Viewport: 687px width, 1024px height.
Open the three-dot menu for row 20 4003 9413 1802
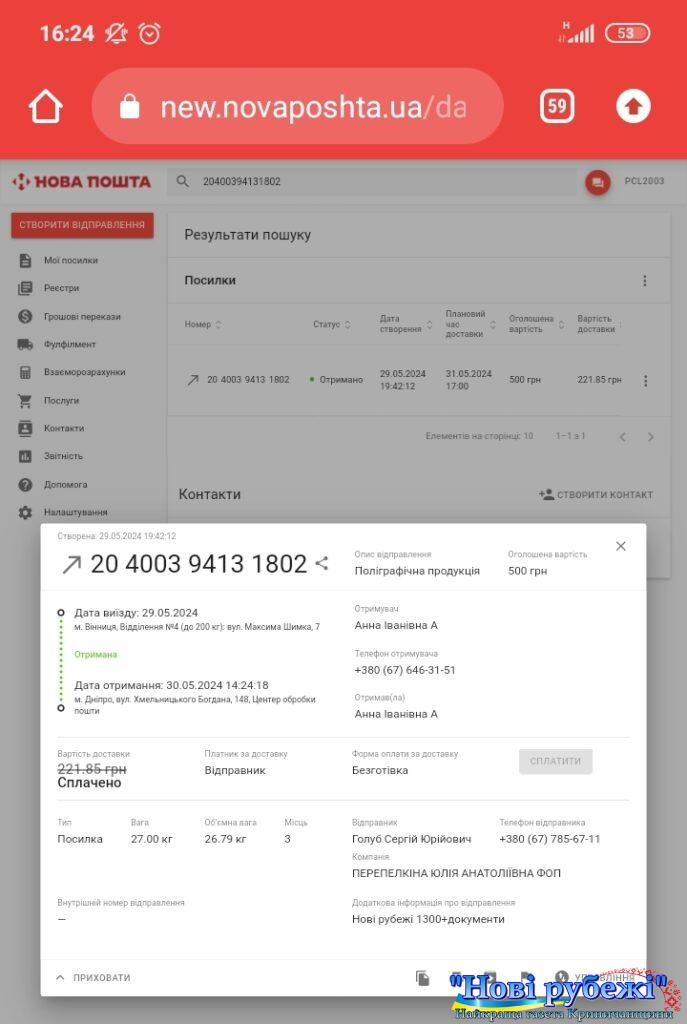[645, 381]
